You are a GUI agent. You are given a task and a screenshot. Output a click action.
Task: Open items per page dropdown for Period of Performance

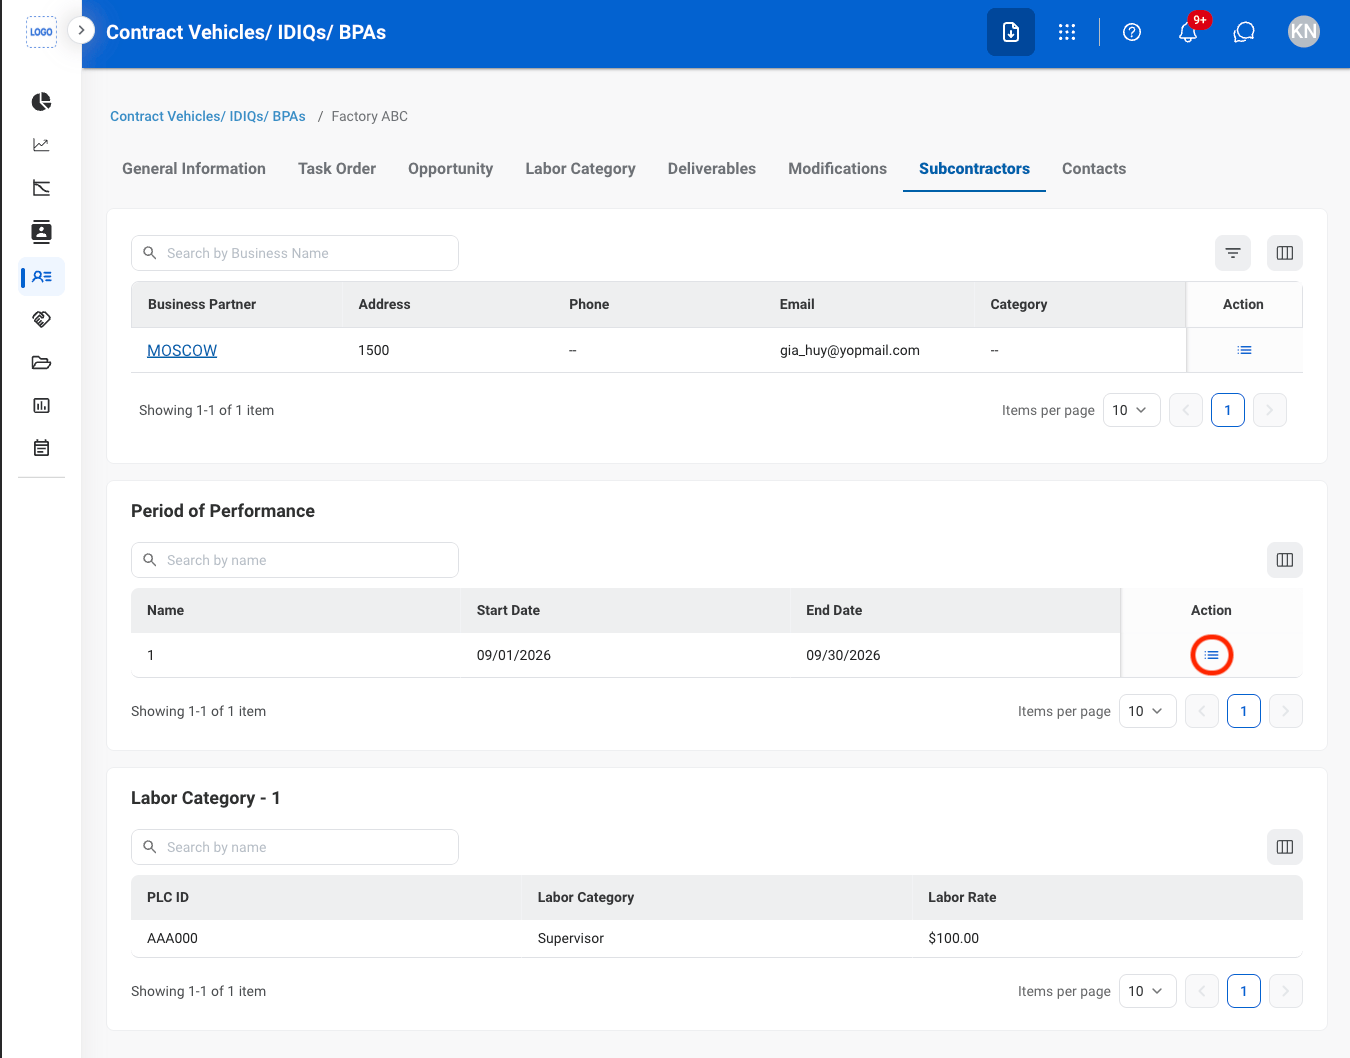[1148, 711]
